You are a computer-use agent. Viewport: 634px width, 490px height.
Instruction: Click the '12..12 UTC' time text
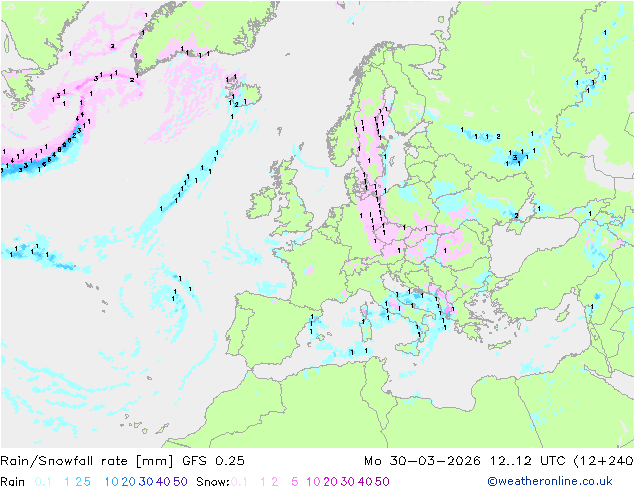(x=528, y=461)
